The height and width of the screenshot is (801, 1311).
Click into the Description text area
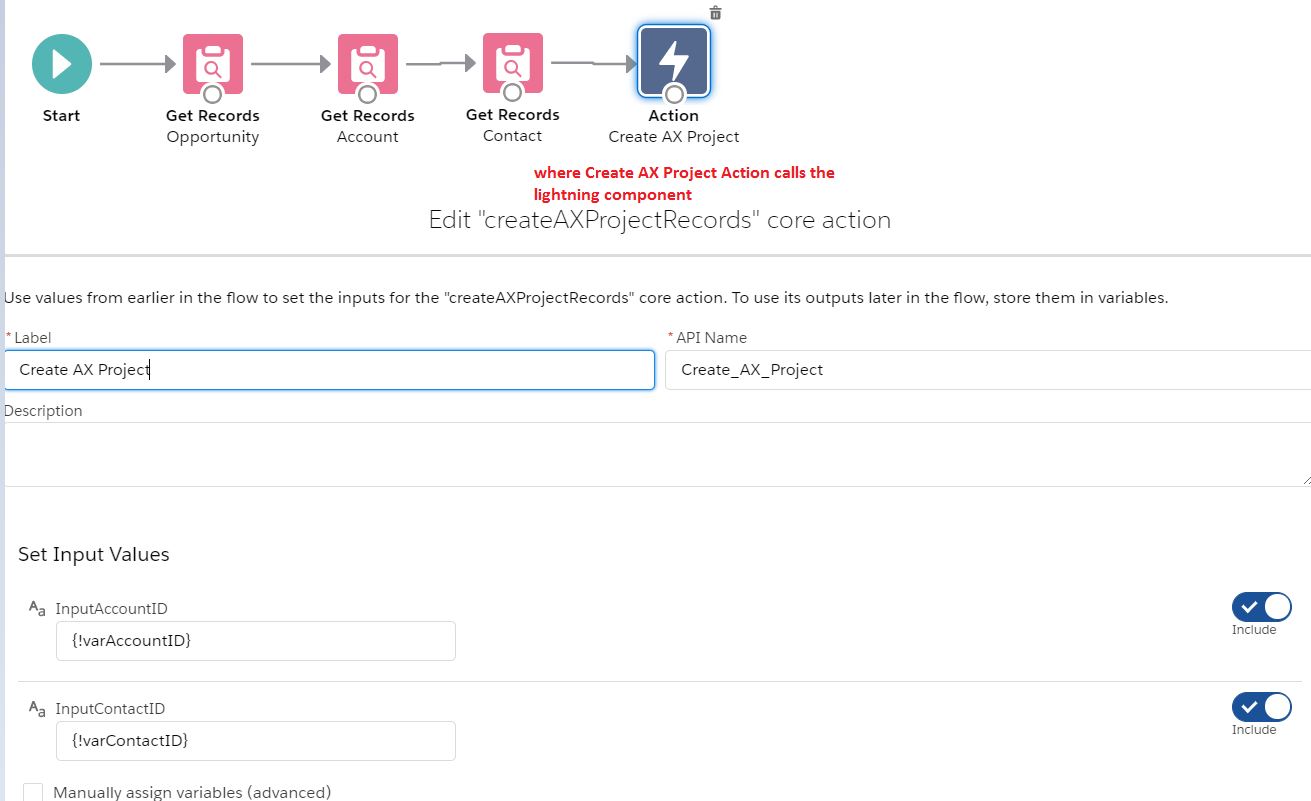tap(657, 454)
